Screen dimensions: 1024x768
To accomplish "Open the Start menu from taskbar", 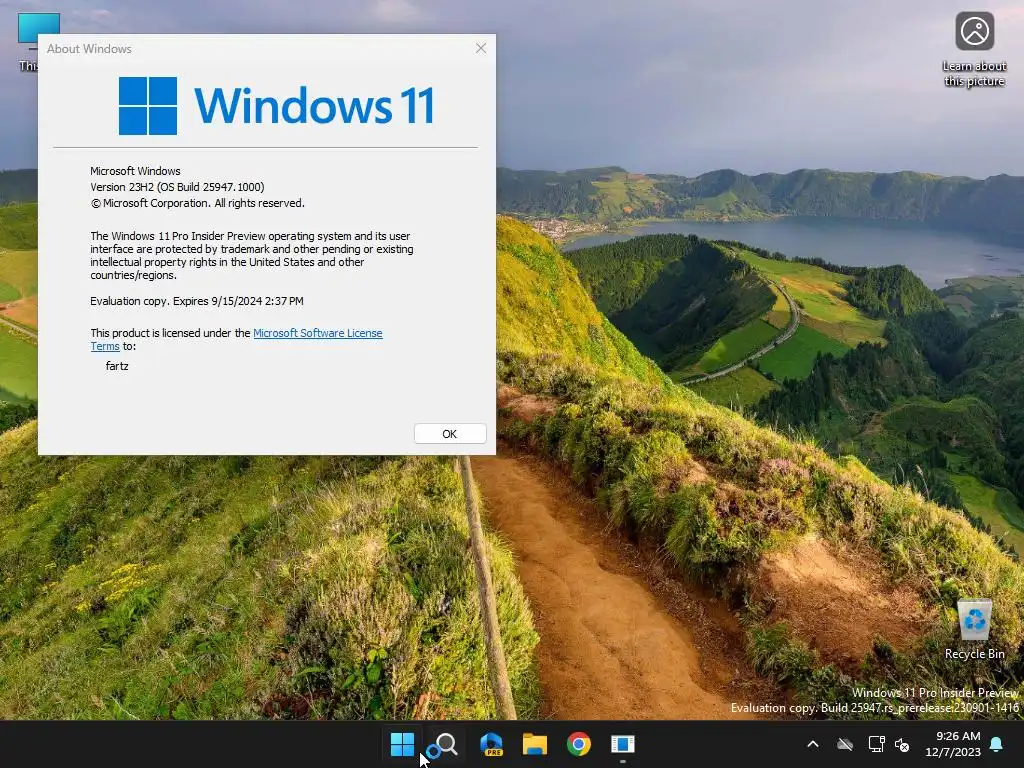I will click(x=402, y=744).
